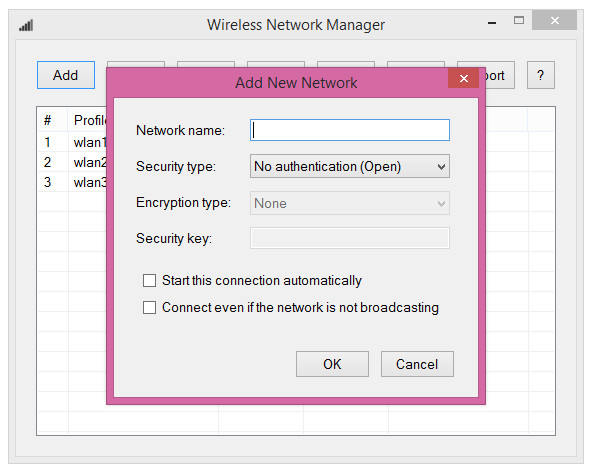The height and width of the screenshot is (474, 594).
Task: Click the Security type dropdown arrow
Action: pyautogui.click(x=441, y=166)
